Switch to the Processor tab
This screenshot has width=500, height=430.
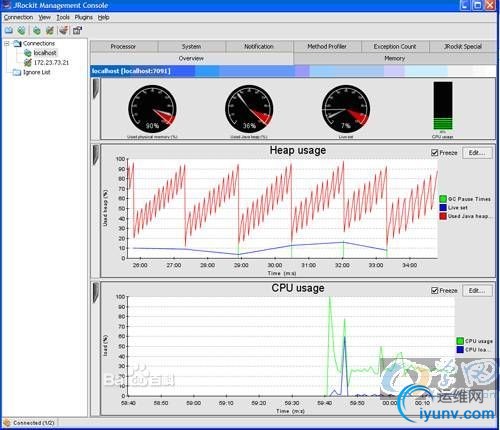123,46
